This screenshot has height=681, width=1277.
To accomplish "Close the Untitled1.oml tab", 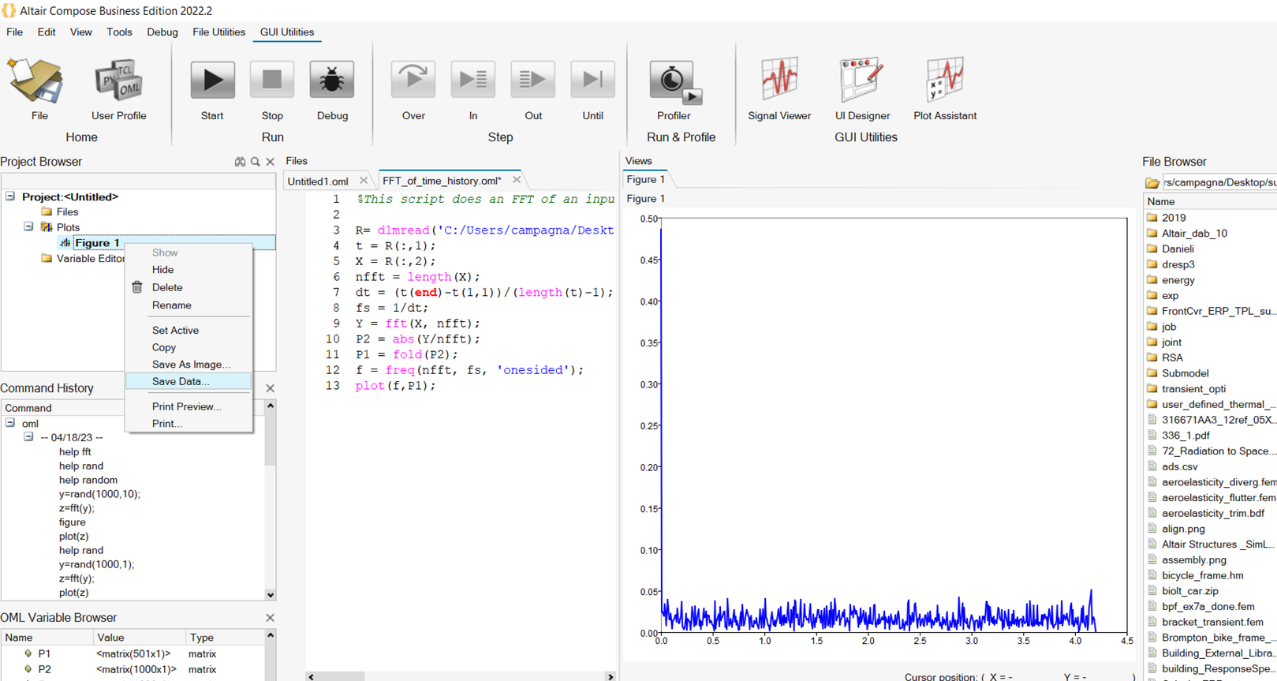I will (364, 180).
